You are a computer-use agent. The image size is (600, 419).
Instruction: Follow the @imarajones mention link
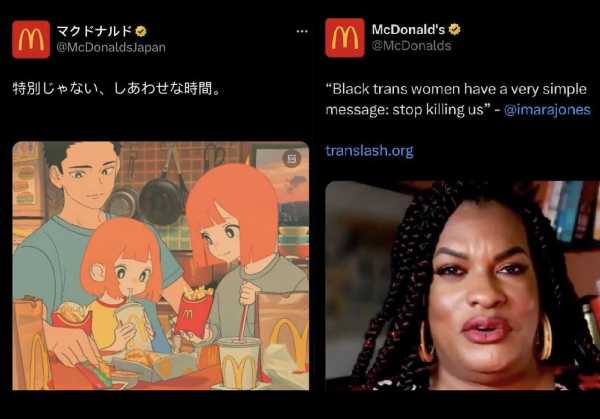(x=547, y=110)
